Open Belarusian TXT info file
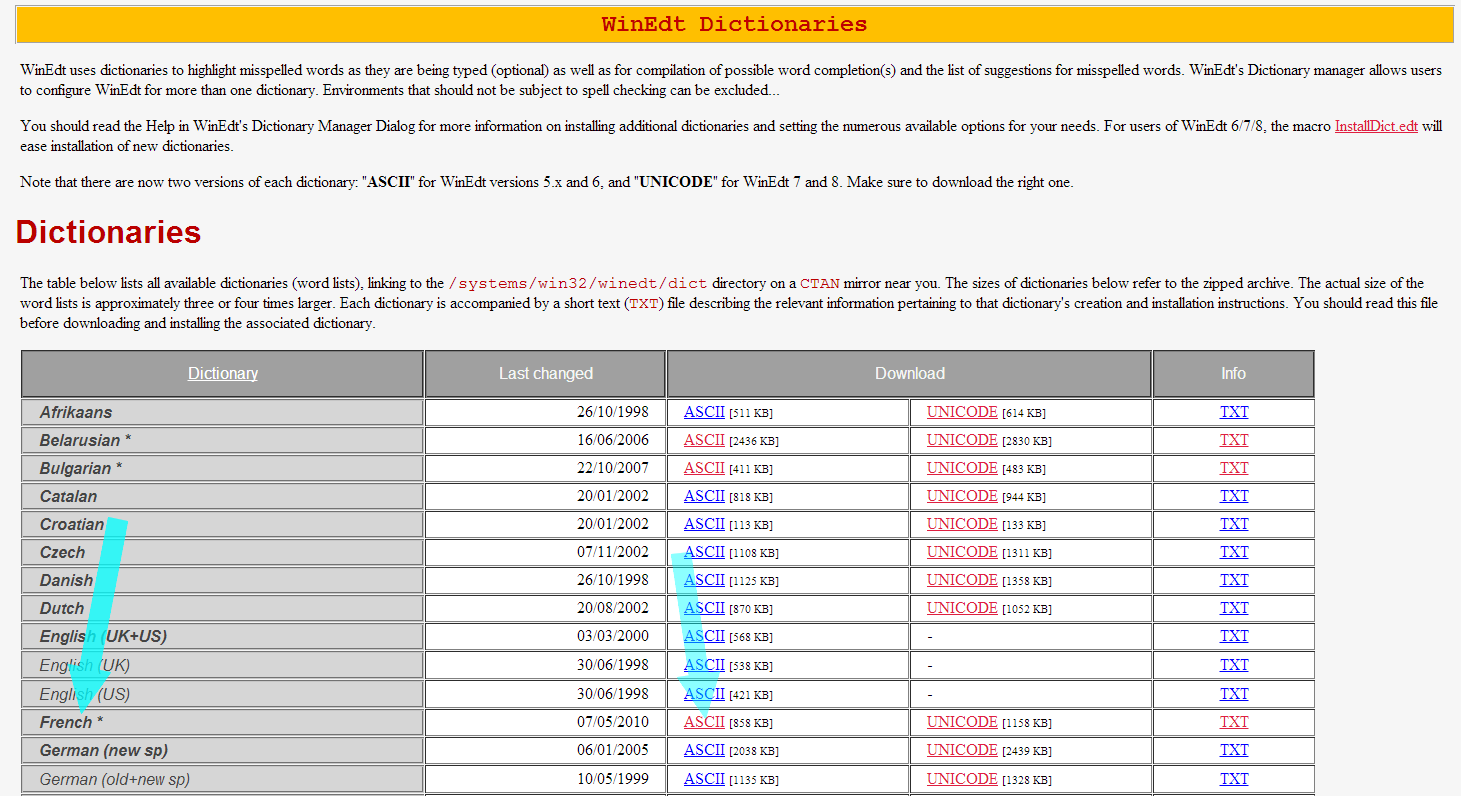The width and height of the screenshot is (1461, 796). coord(1234,440)
